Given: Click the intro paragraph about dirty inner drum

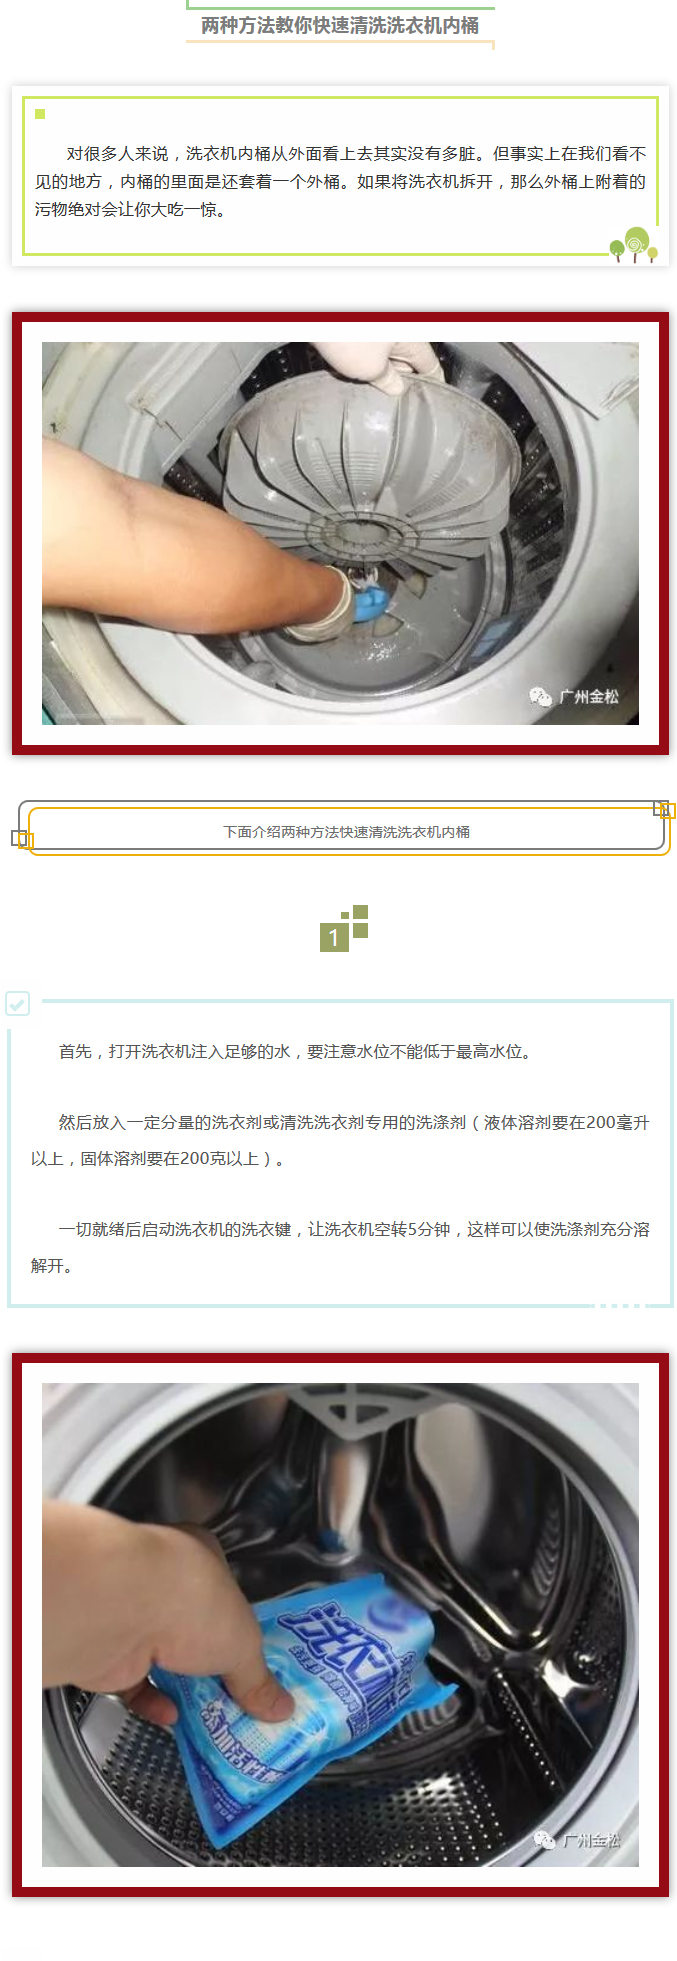Looking at the screenshot, I should (x=340, y=181).
